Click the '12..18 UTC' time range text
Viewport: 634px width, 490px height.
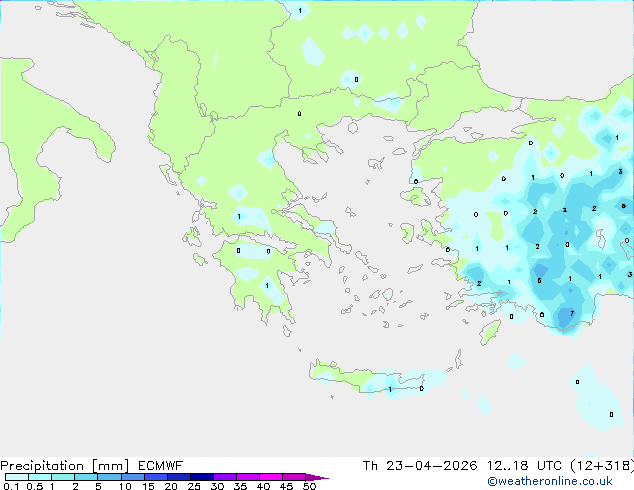pos(524,466)
